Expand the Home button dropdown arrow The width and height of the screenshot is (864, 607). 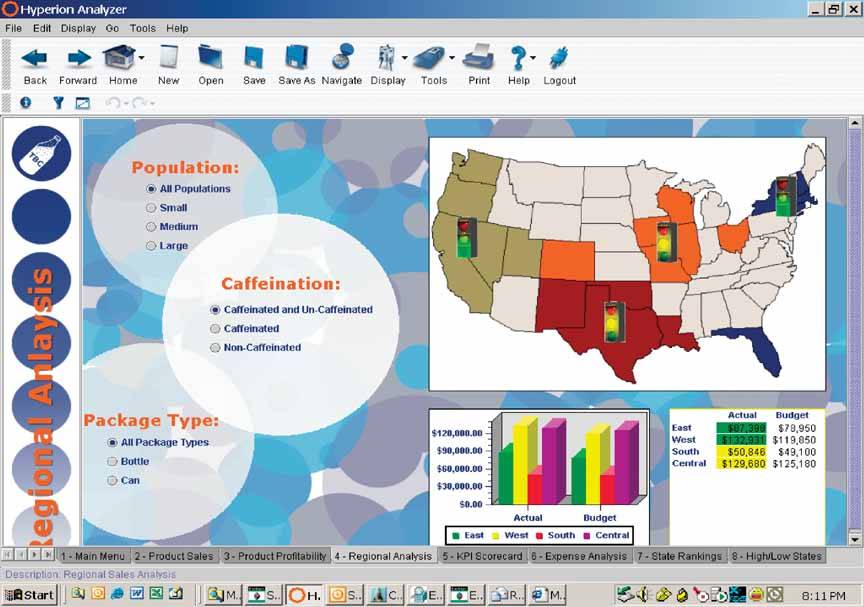coord(142,57)
